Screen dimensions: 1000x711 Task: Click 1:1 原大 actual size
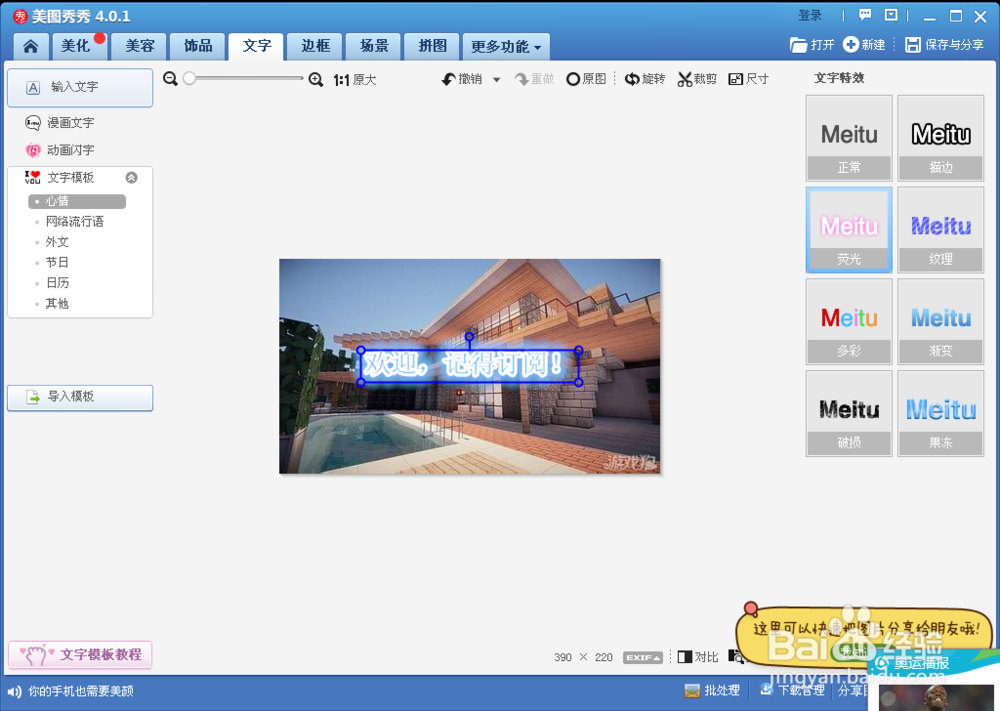pyautogui.click(x=355, y=80)
